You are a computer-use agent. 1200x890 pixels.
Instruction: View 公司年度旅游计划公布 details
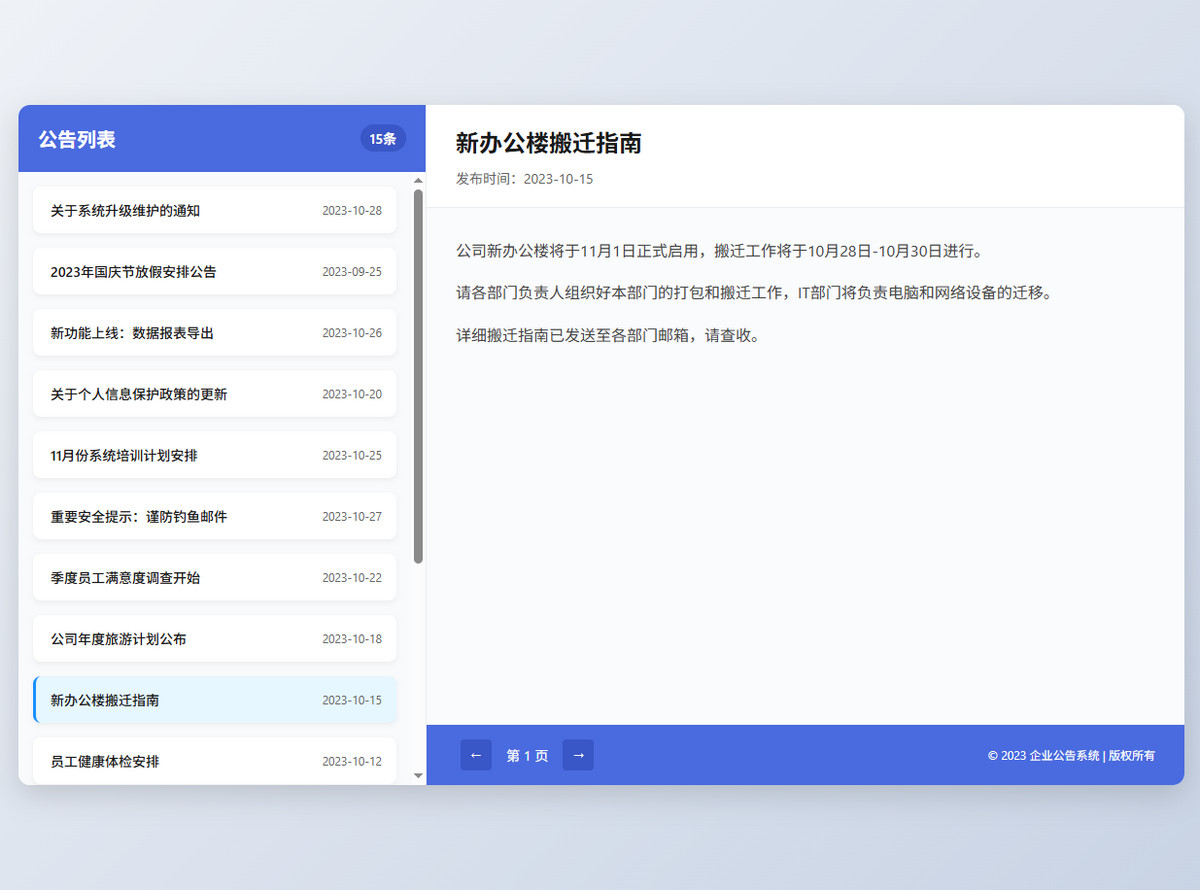pyautogui.click(x=214, y=638)
